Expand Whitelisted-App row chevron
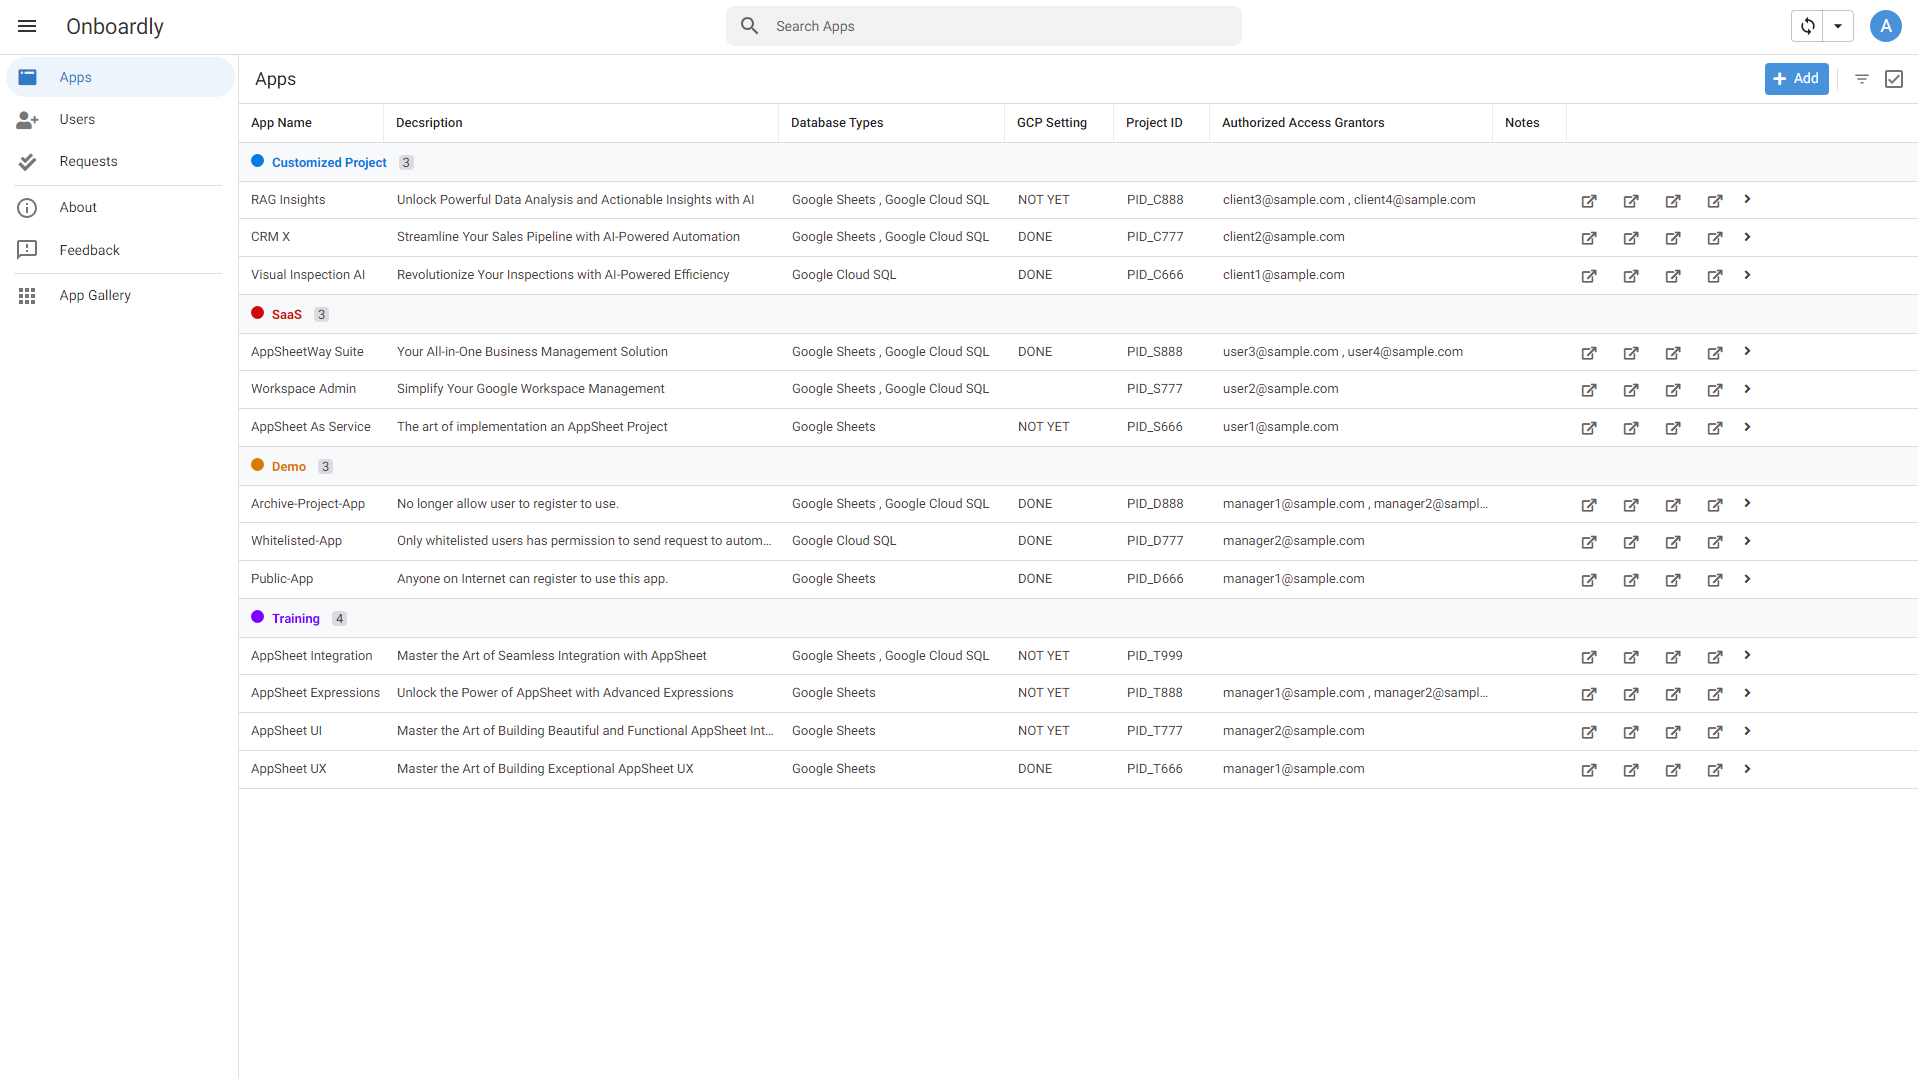Viewport: 1918px width, 1078px height. pos(1747,541)
